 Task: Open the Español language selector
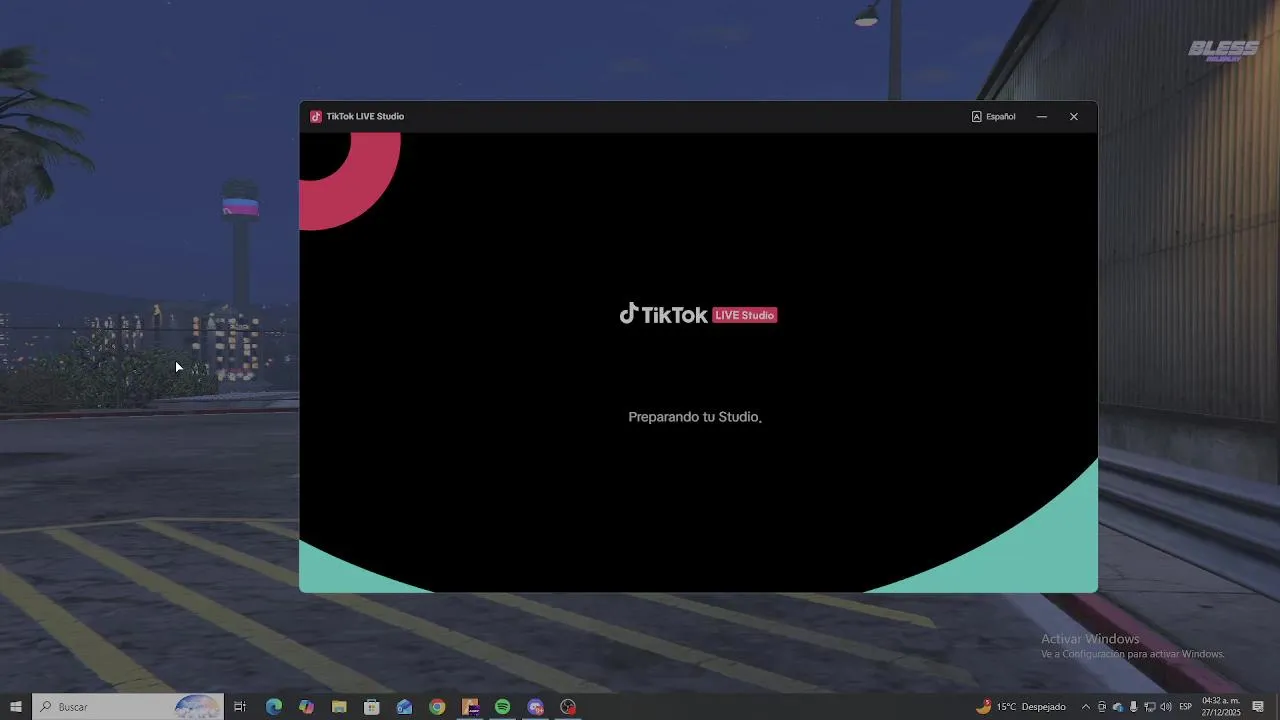point(993,117)
